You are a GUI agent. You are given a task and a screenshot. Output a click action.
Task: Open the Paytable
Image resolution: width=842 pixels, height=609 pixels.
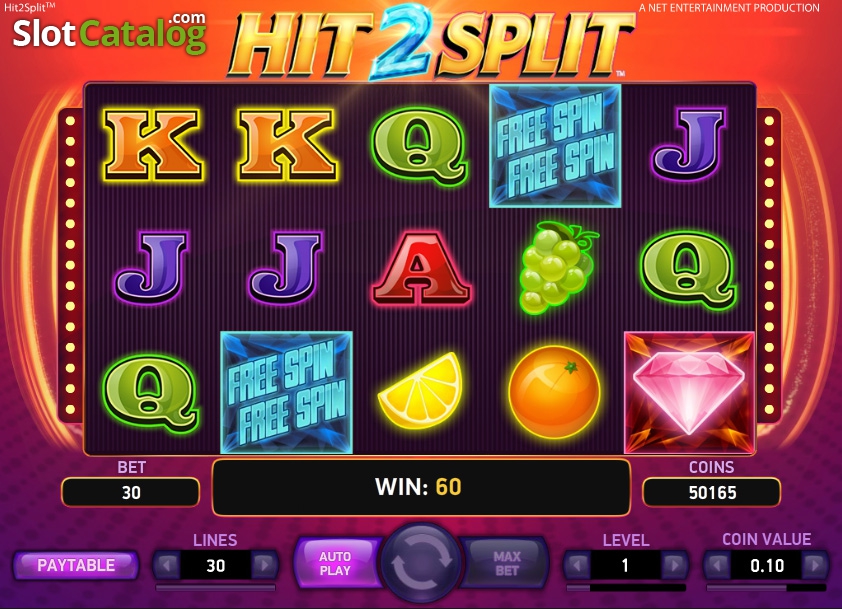tap(76, 566)
